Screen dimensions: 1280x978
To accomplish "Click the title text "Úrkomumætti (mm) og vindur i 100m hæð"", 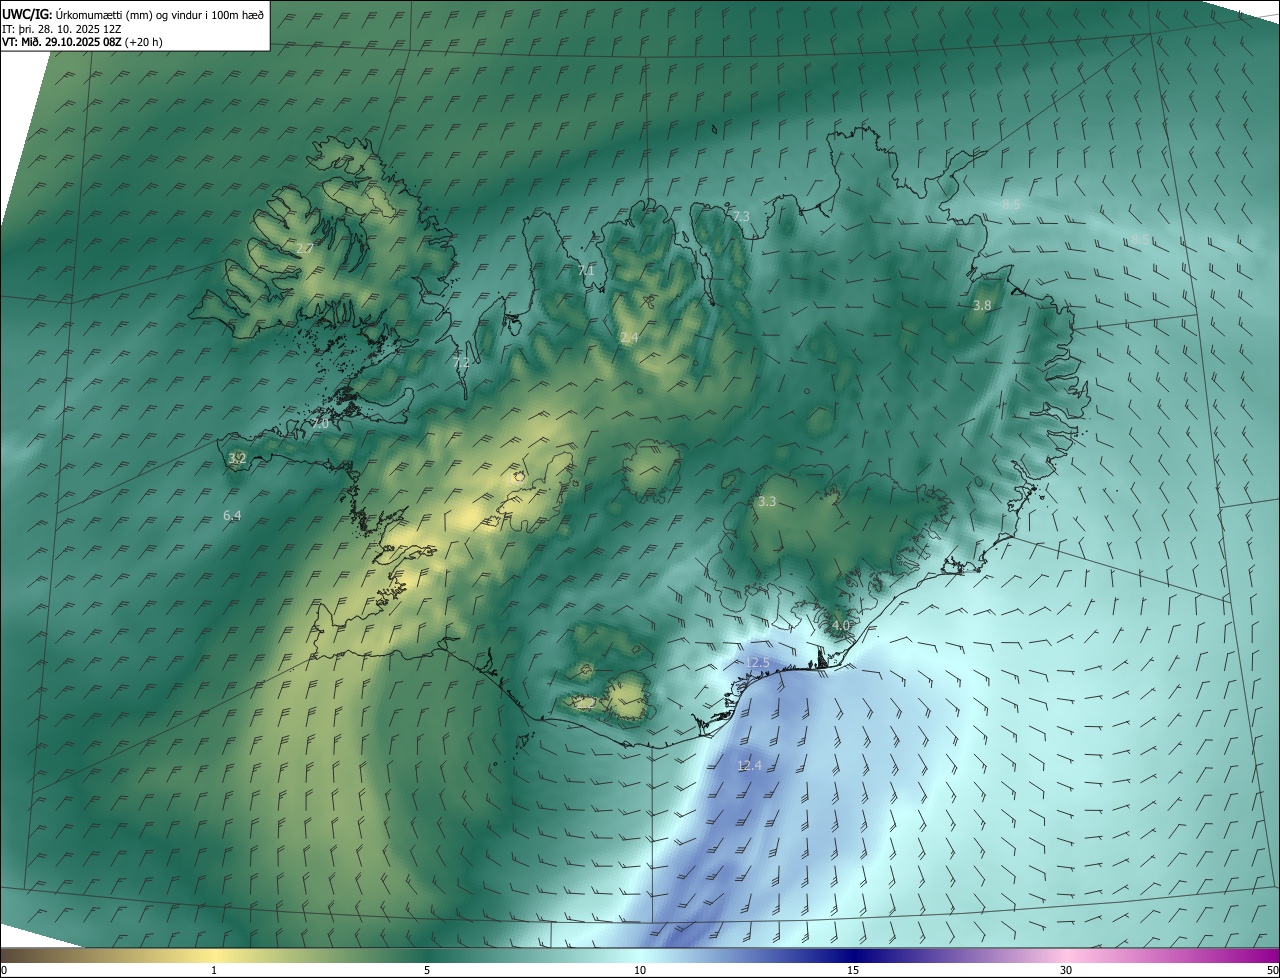I will pyautogui.click(x=158, y=14).
